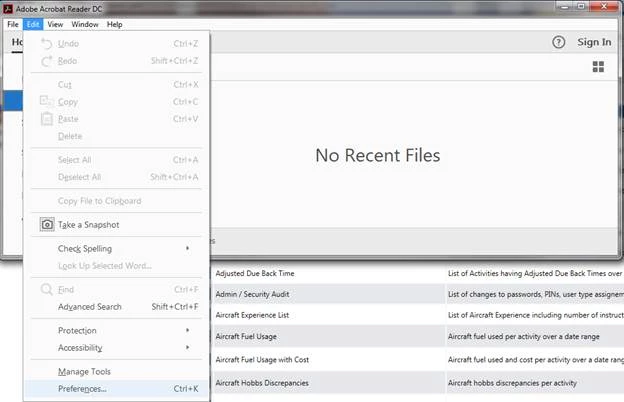The width and height of the screenshot is (624, 402).
Task: Open the Help menu
Action: pos(115,24)
